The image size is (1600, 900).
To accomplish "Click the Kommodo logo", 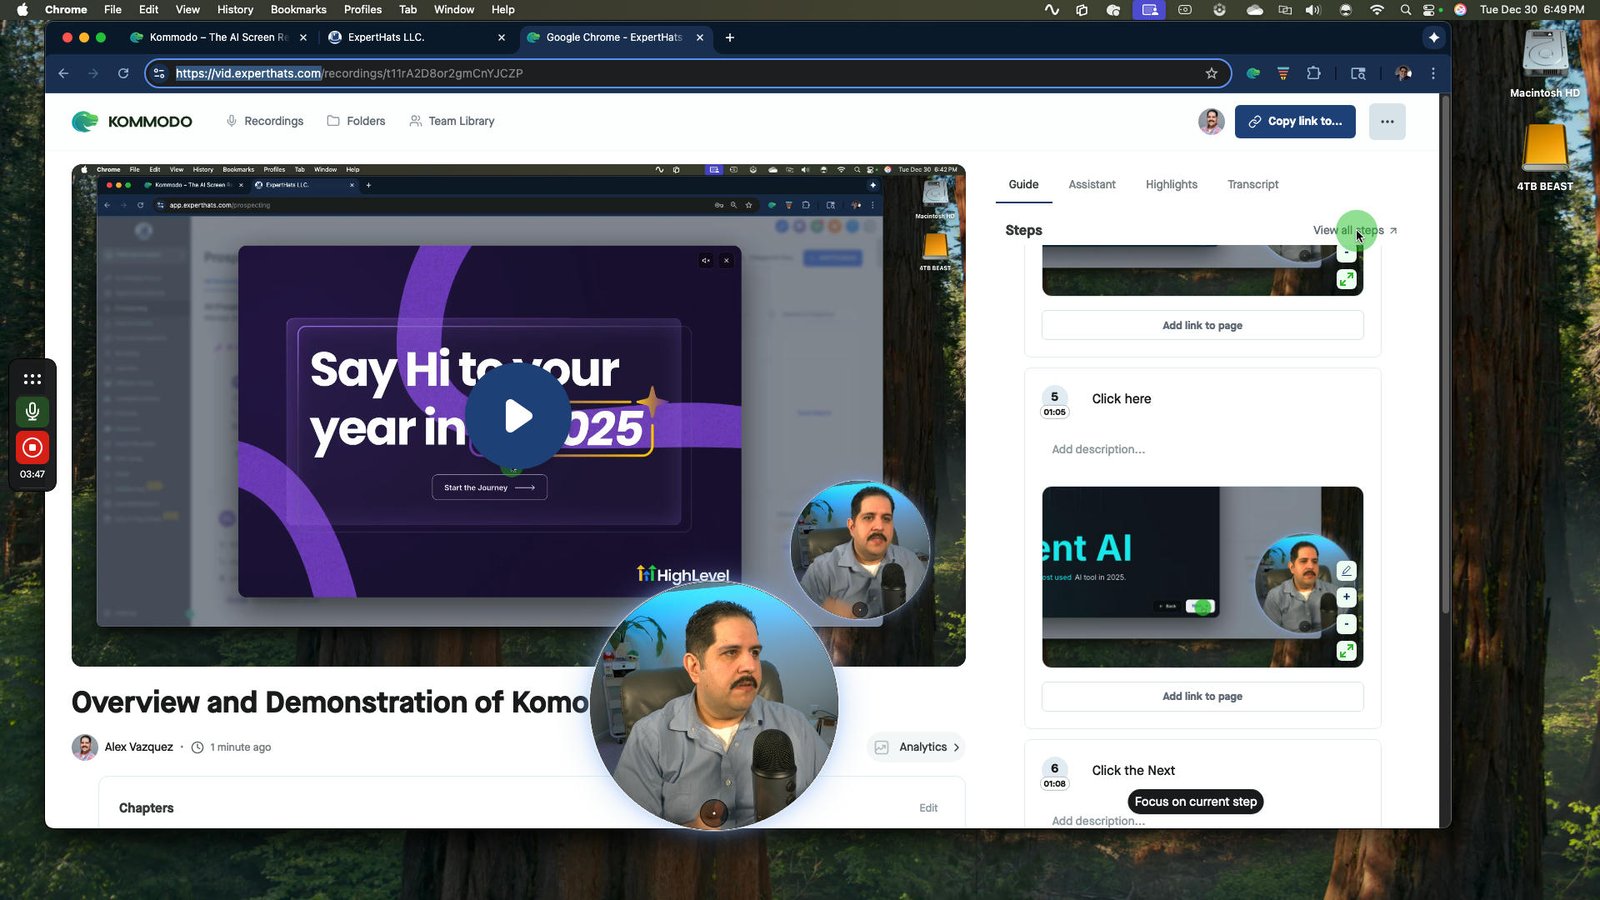I will (132, 121).
